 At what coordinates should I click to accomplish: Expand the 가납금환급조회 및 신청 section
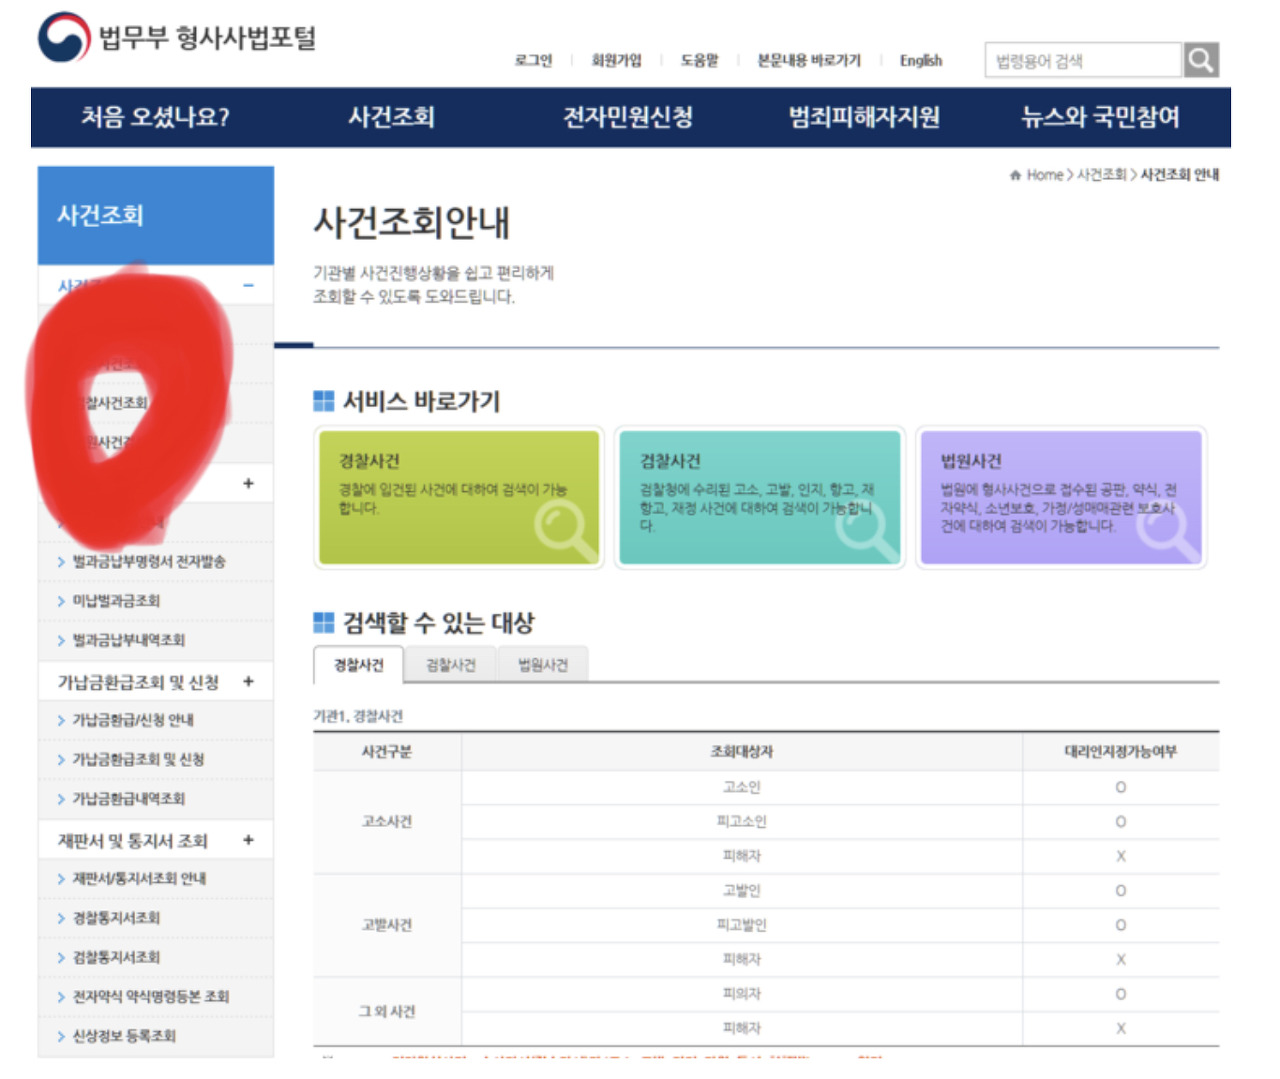pyautogui.click(x=247, y=681)
